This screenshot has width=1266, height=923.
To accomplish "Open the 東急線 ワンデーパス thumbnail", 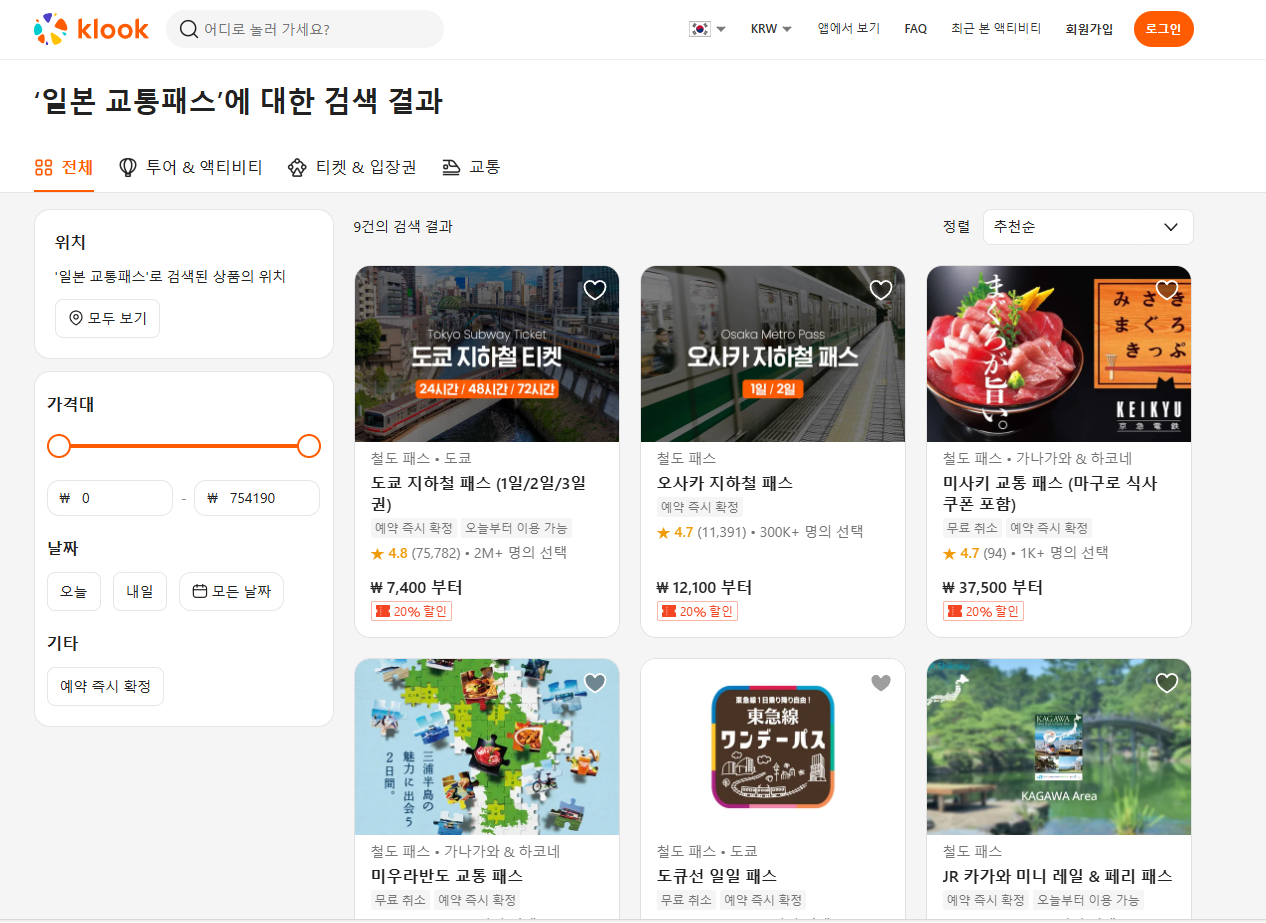I will pos(773,747).
